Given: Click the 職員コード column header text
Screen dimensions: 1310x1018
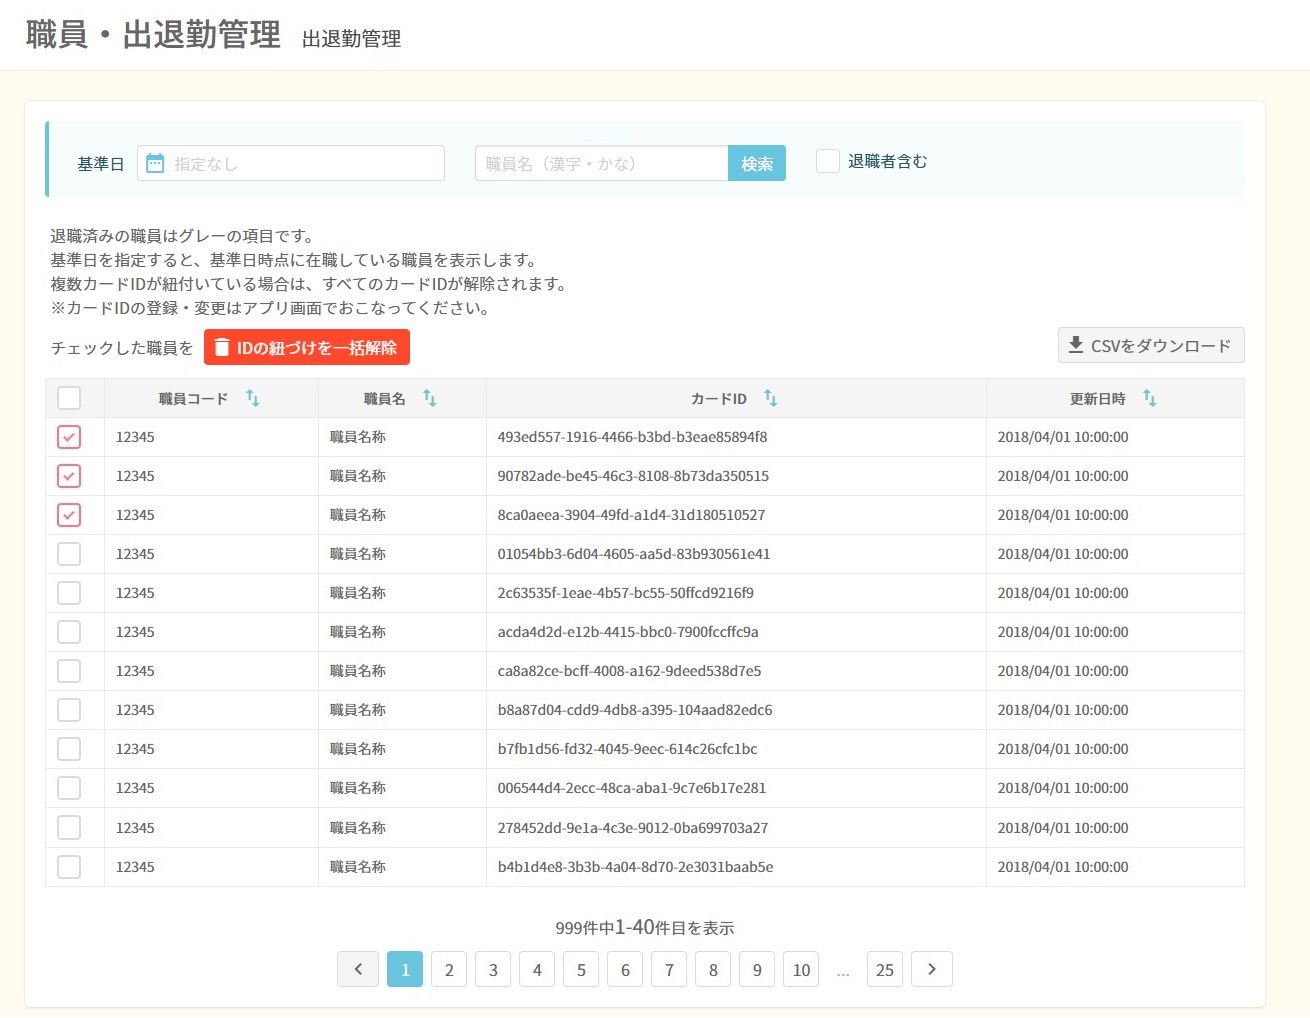Looking at the screenshot, I should click(x=193, y=398).
